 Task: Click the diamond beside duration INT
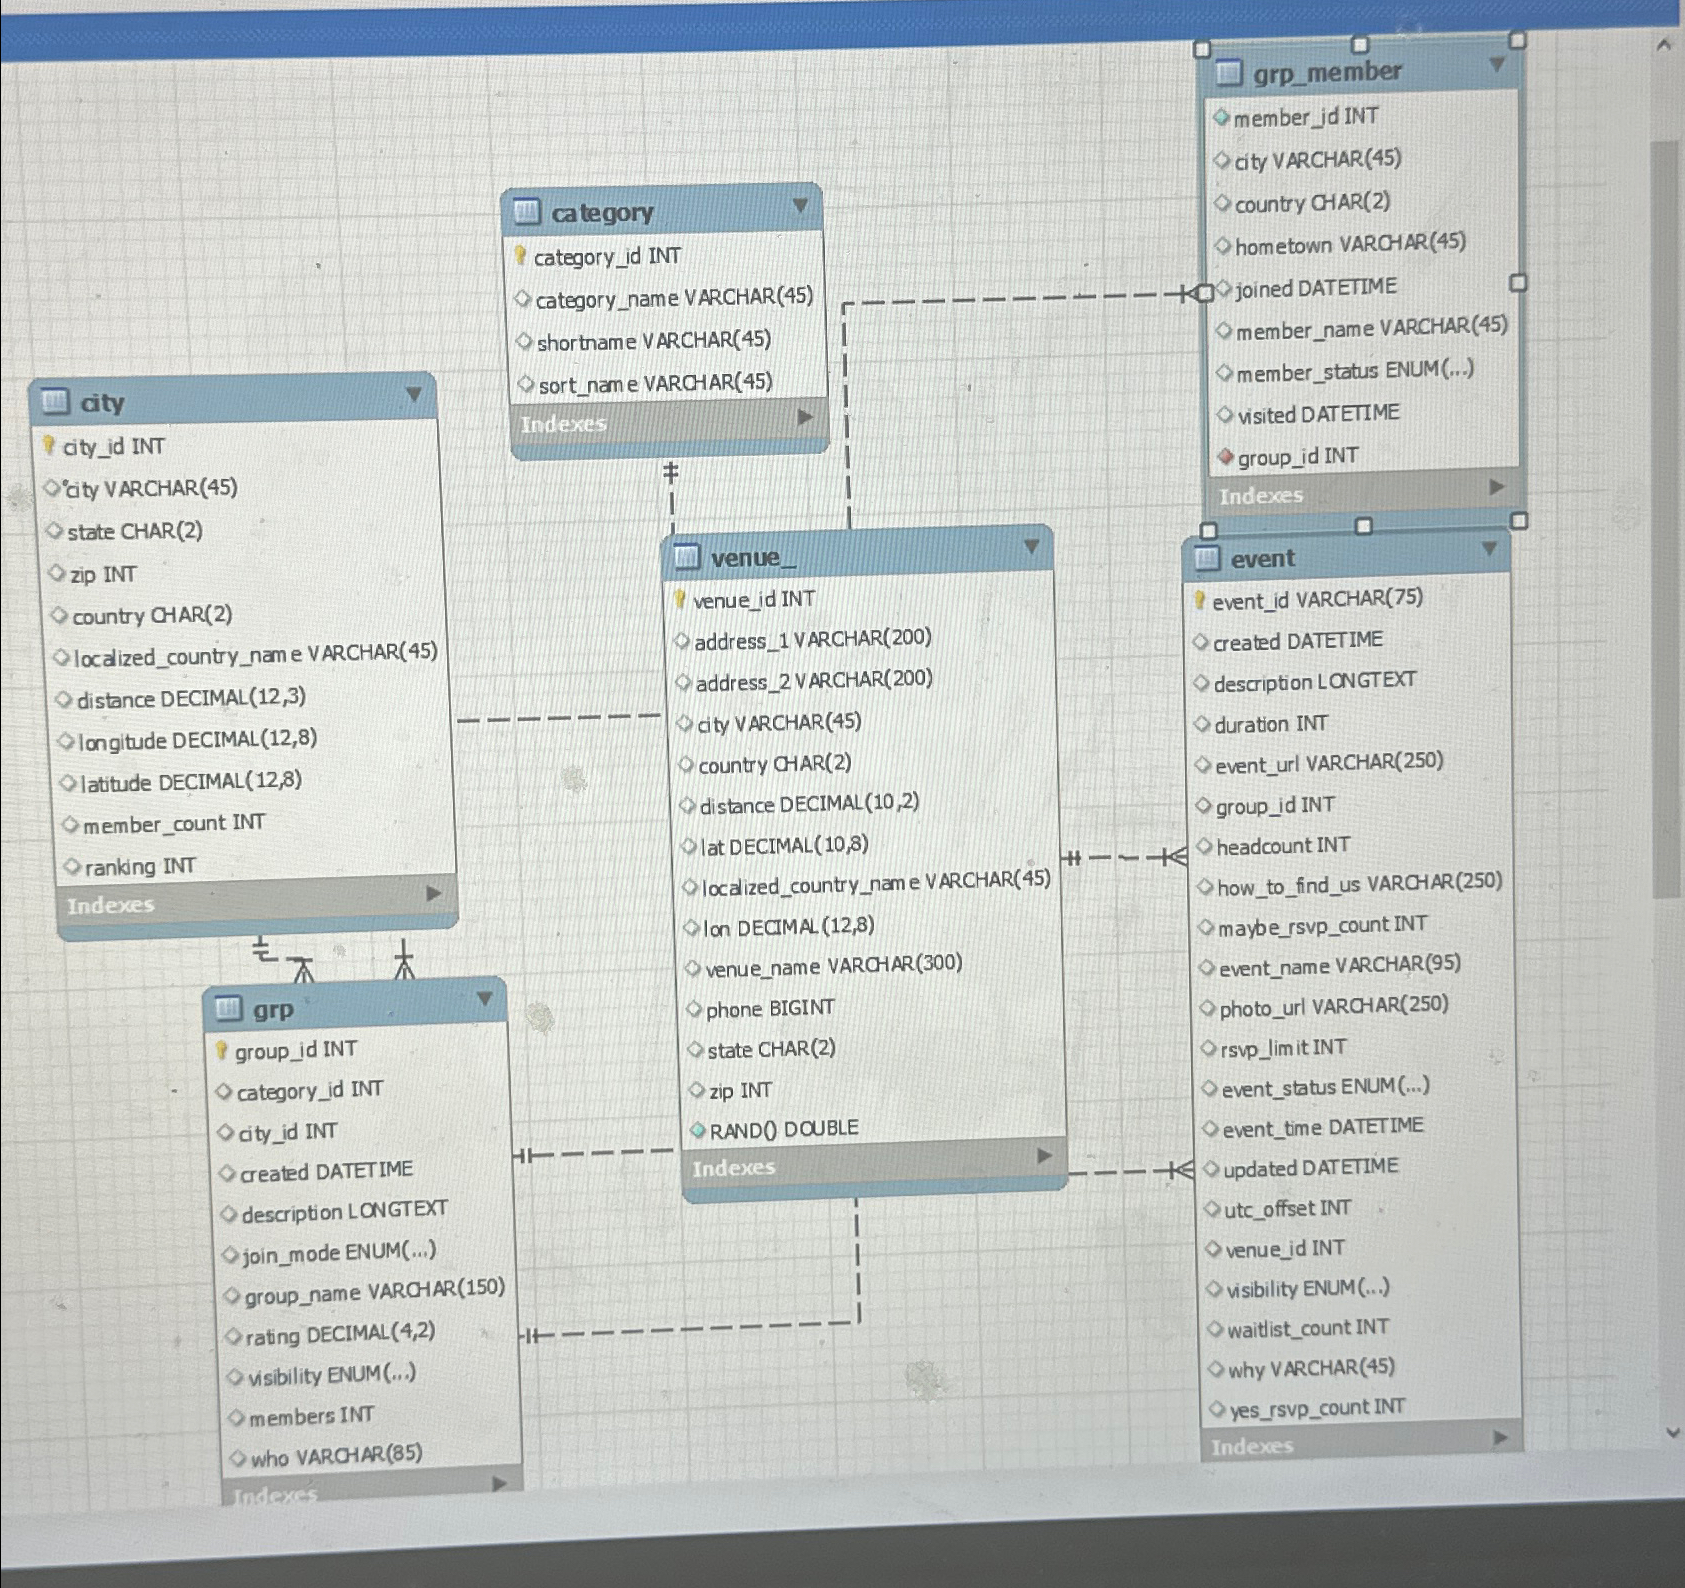[1202, 724]
